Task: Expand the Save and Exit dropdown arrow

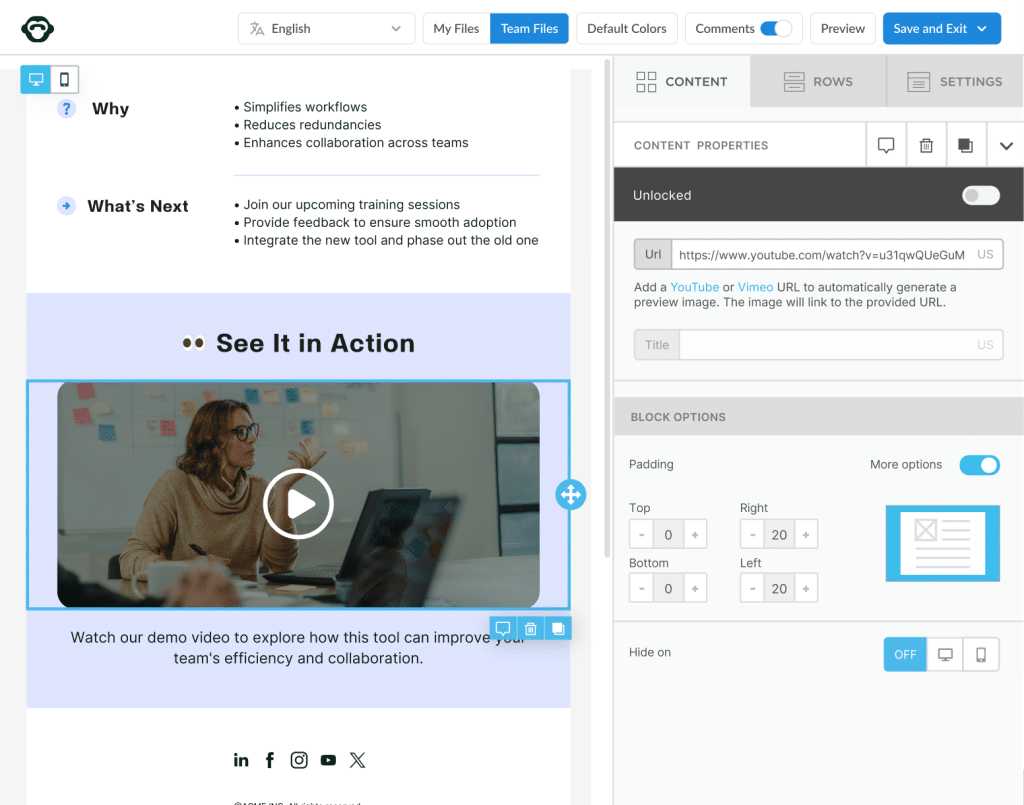Action: [x=982, y=29]
